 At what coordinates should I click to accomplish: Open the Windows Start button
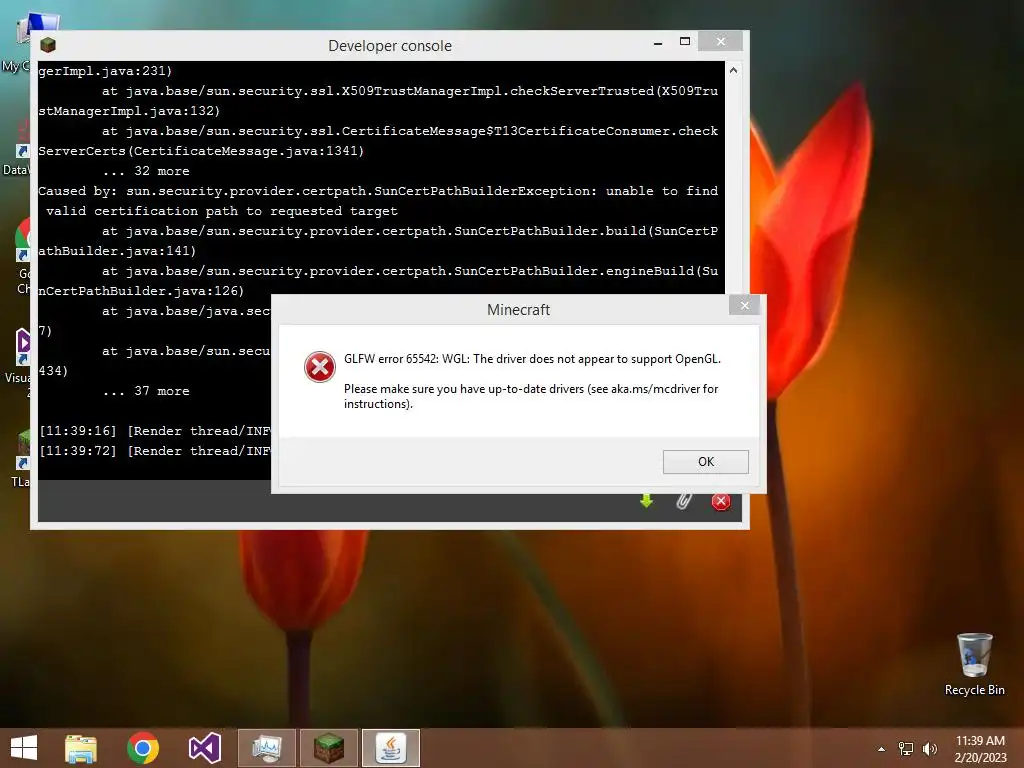[x=24, y=748]
